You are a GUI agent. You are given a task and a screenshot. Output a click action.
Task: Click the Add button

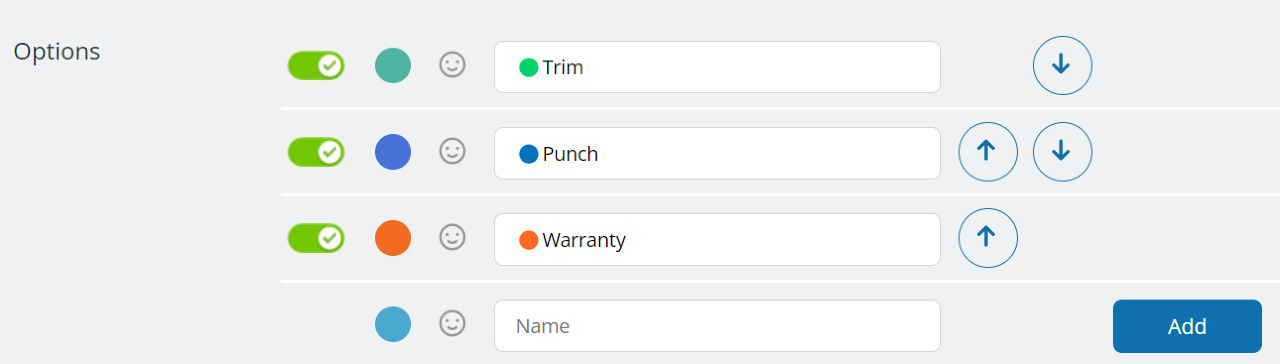tap(1187, 326)
